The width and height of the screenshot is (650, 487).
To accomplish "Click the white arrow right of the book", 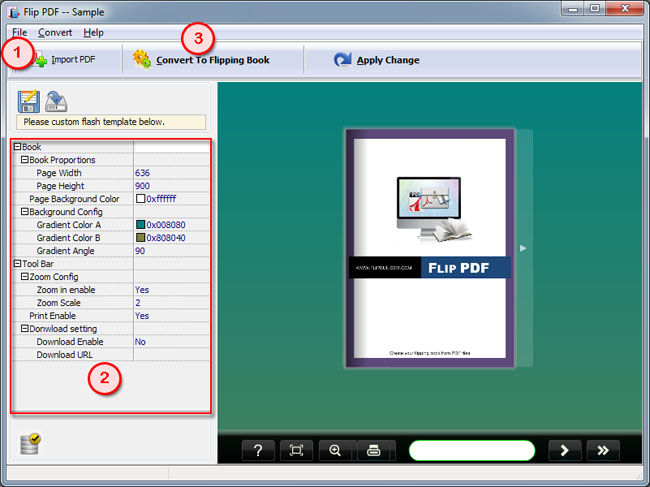I will [523, 248].
